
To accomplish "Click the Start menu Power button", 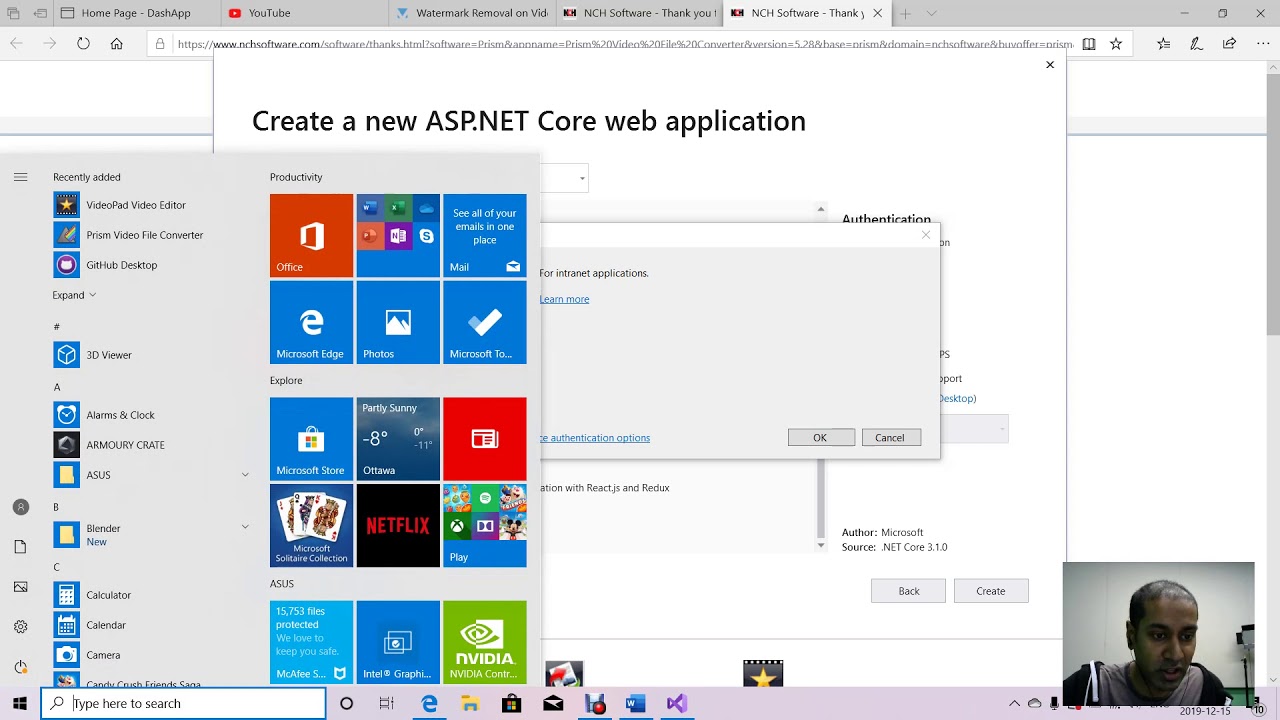I will point(20,667).
